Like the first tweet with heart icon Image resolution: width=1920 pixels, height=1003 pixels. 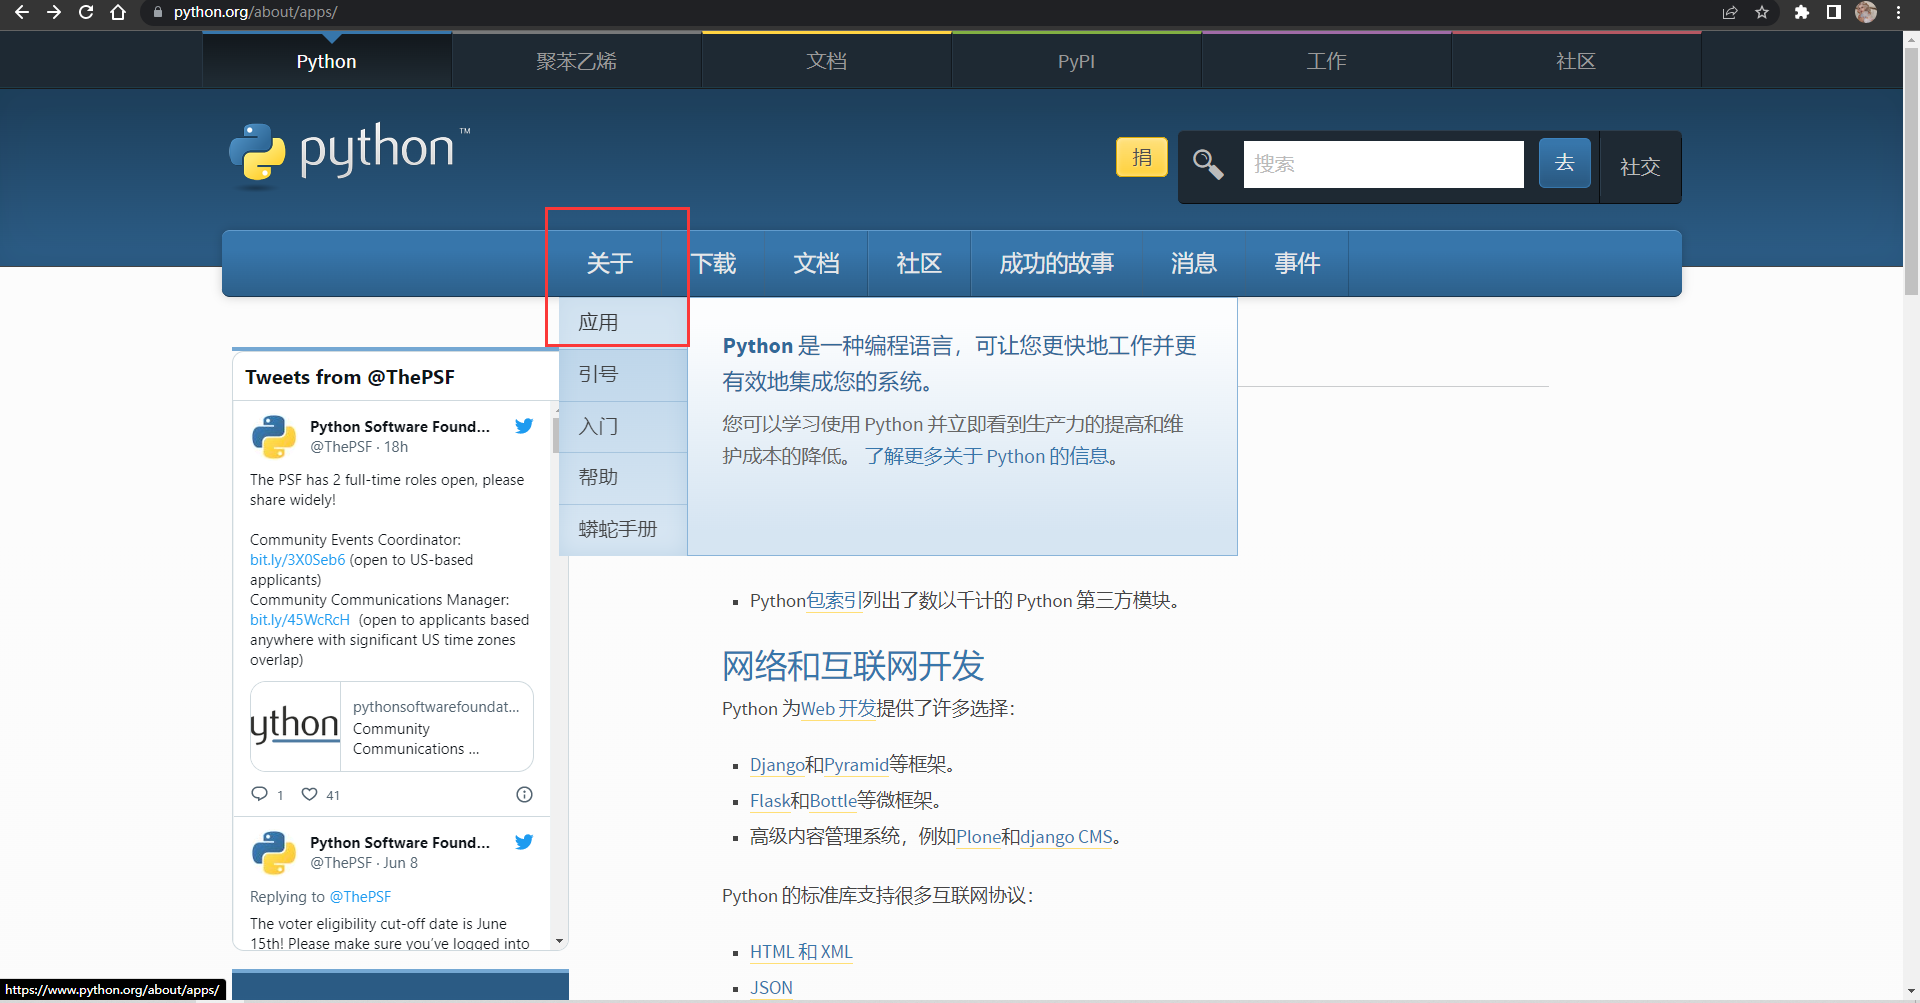pyautogui.click(x=310, y=794)
